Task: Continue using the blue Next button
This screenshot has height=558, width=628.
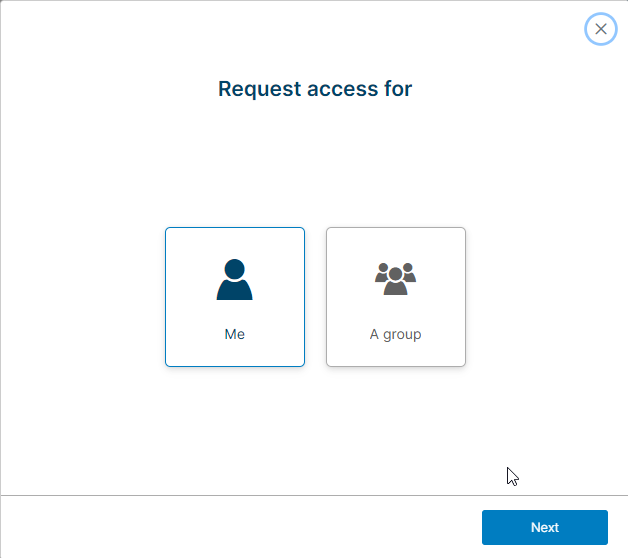Action: click(545, 527)
